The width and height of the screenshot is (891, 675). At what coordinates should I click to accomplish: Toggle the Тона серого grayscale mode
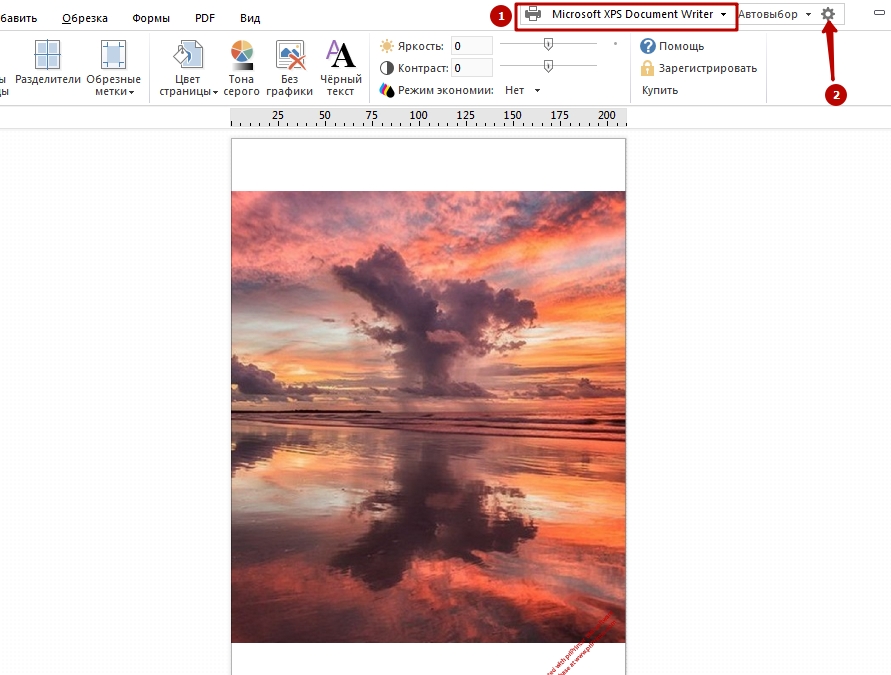[x=242, y=57]
